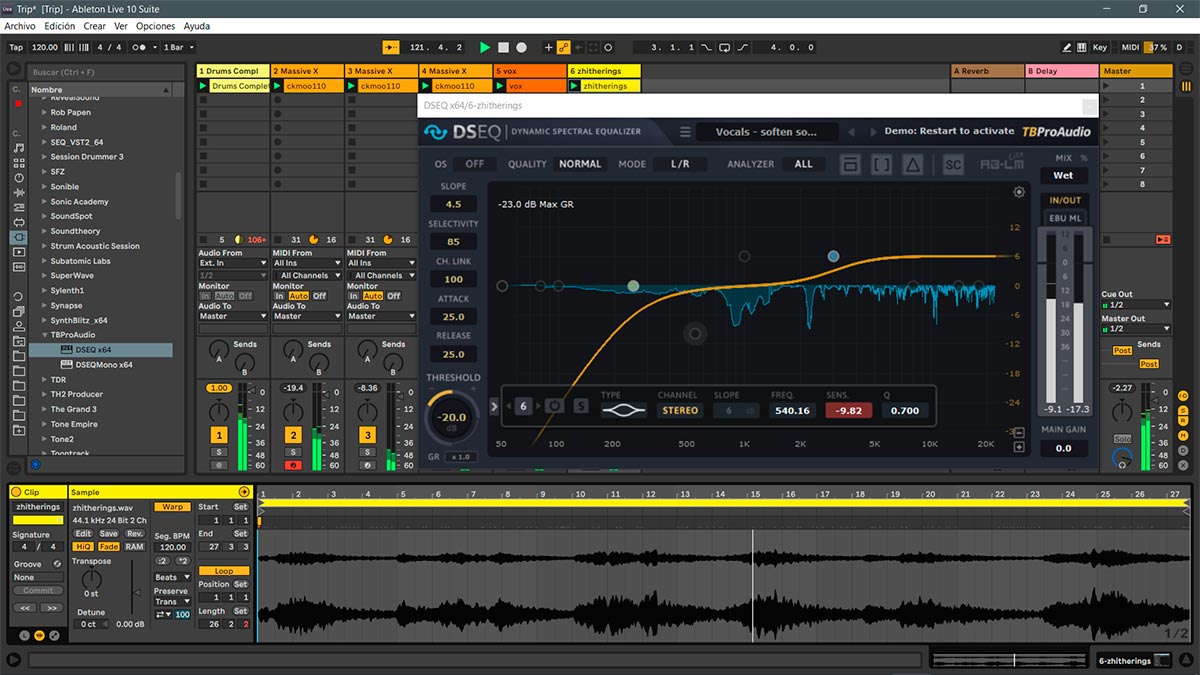Open the Ayuda menu
Screen dimensions: 1200x675
197,26
